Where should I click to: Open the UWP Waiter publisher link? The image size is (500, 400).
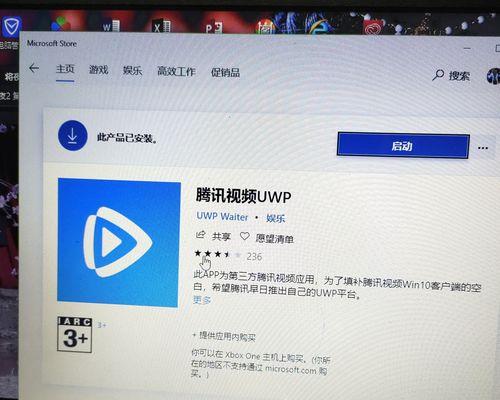point(222,217)
